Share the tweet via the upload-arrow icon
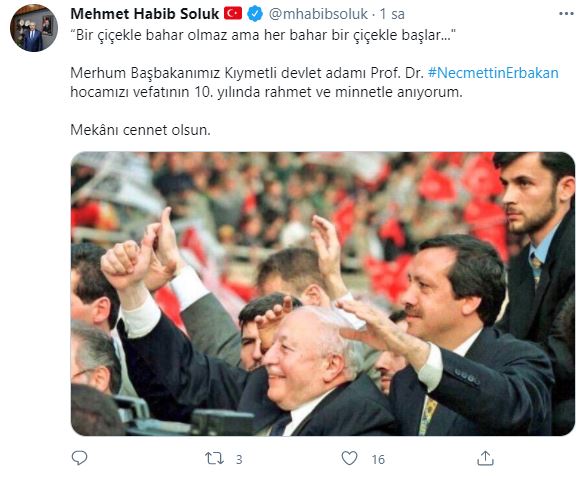Viewport: 588px width, 478px height. click(485, 458)
